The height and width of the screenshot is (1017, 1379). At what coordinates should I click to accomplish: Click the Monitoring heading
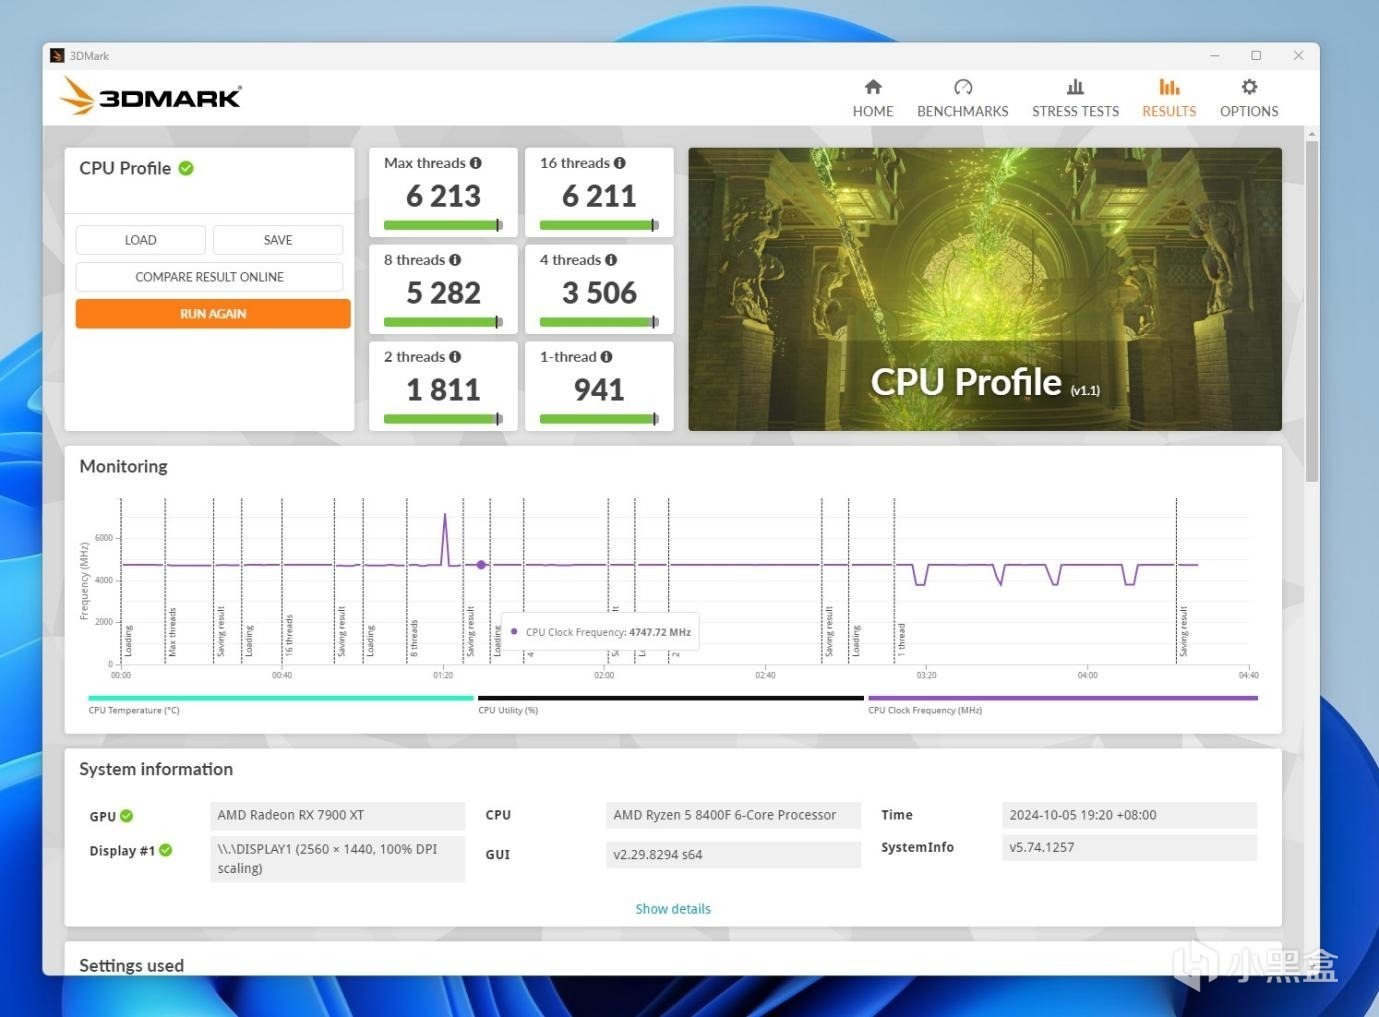pyautogui.click(x=123, y=466)
